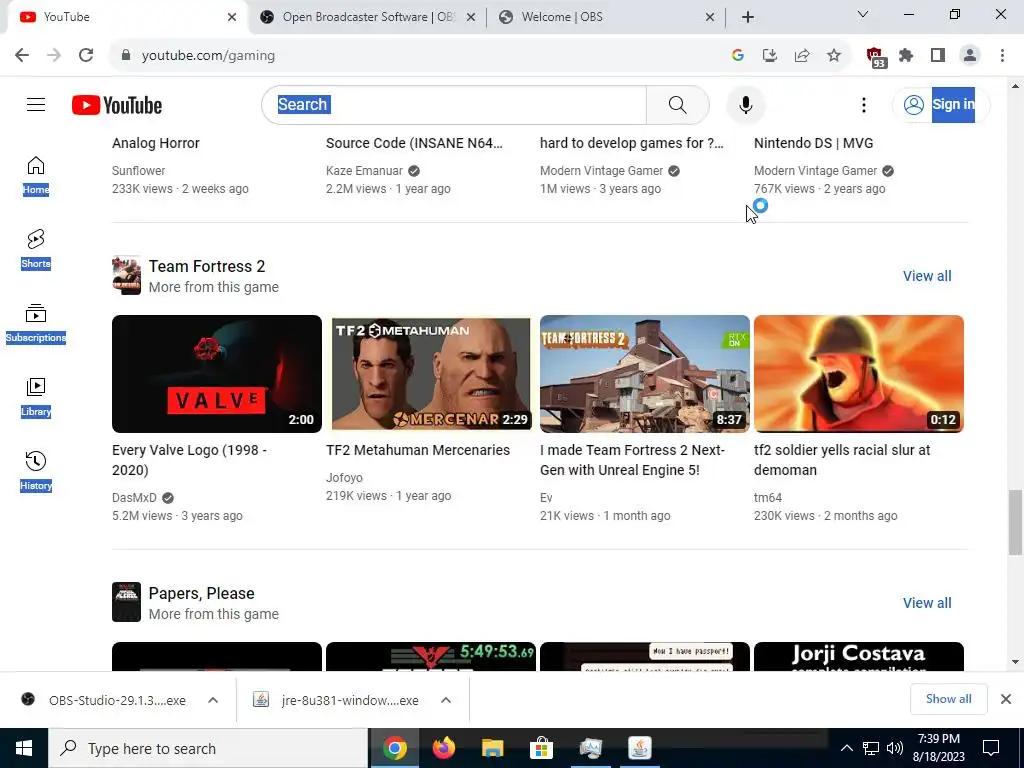Close the Open Broadcaster Software tab
This screenshot has height=768, width=1024.
(x=471, y=17)
